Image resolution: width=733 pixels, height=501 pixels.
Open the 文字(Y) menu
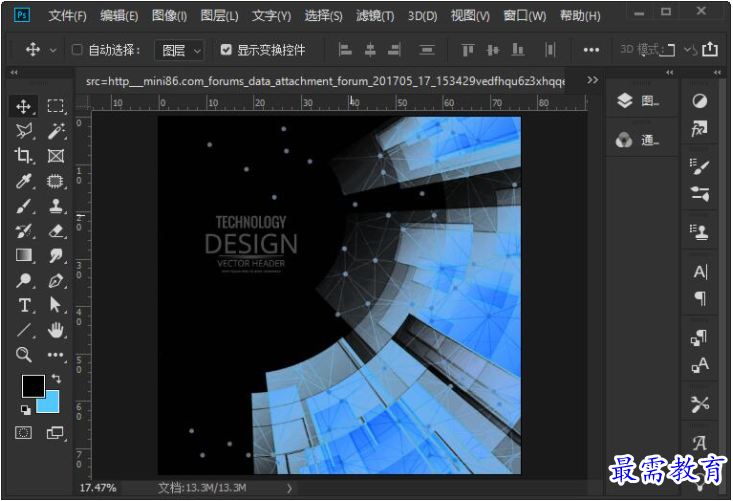[x=271, y=16]
